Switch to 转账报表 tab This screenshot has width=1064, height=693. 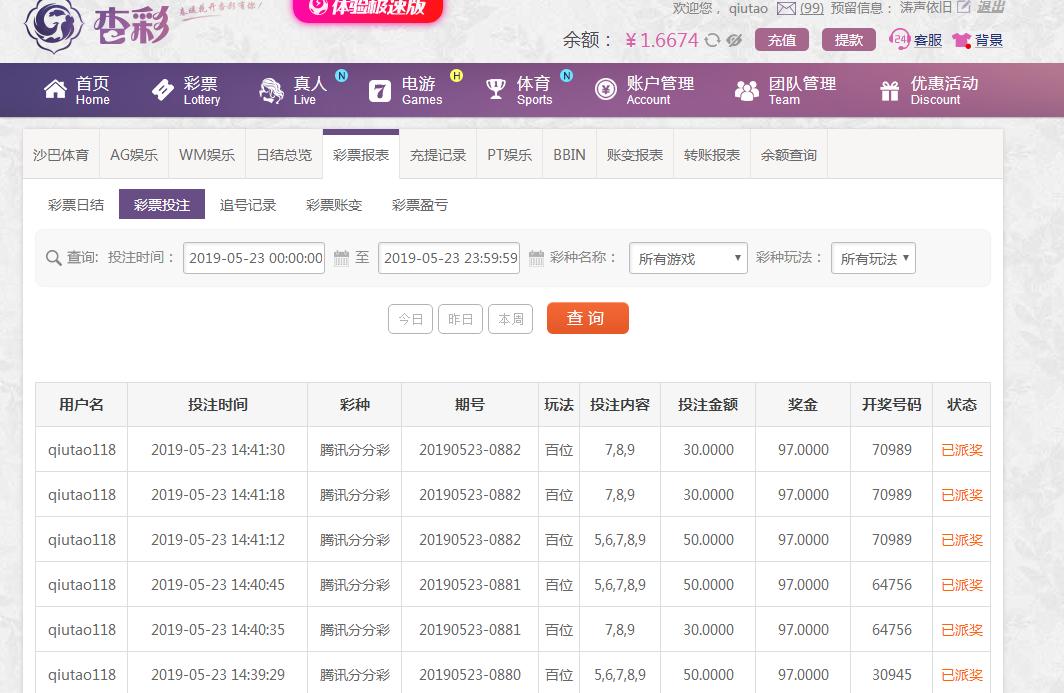click(712, 155)
